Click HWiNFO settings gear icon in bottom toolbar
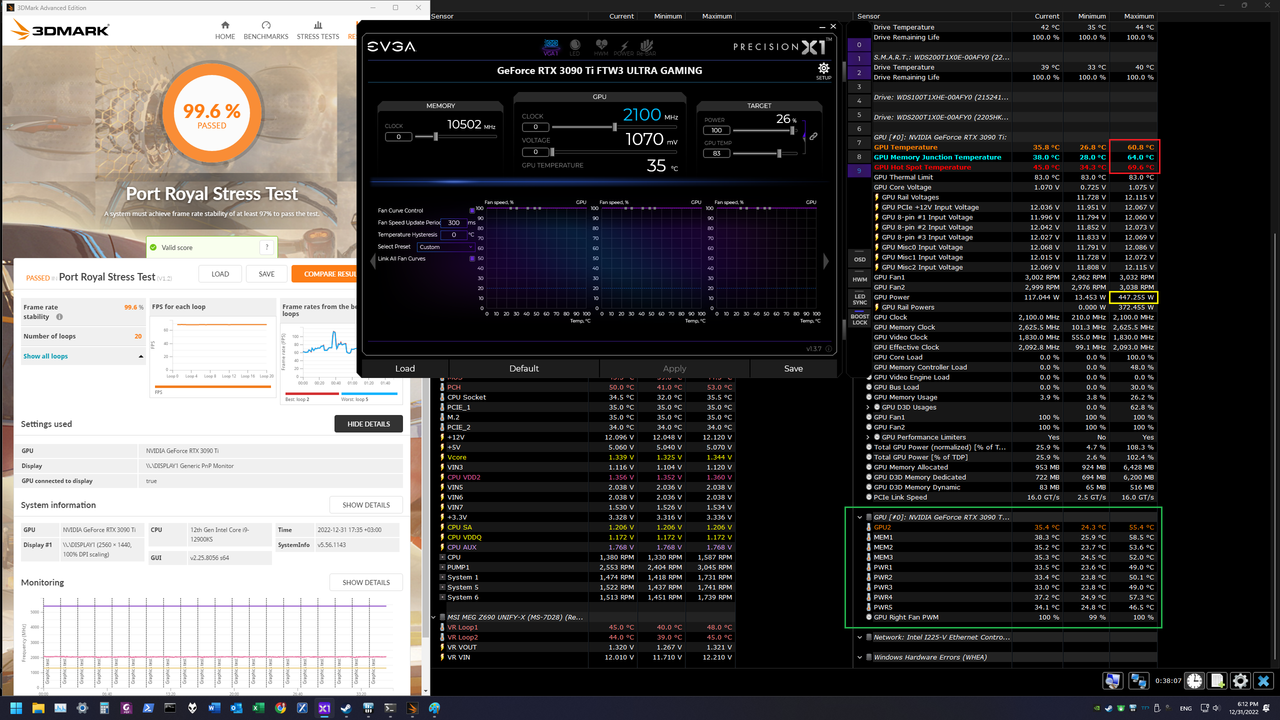Viewport: 1280px width, 720px height. (1240, 681)
